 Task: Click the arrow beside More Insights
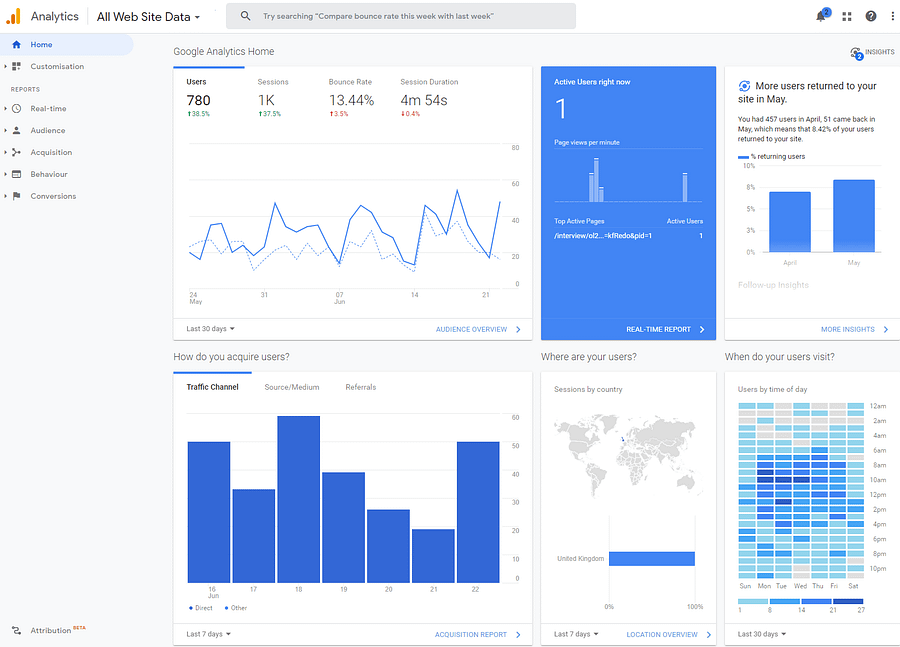click(x=886, y=330)
